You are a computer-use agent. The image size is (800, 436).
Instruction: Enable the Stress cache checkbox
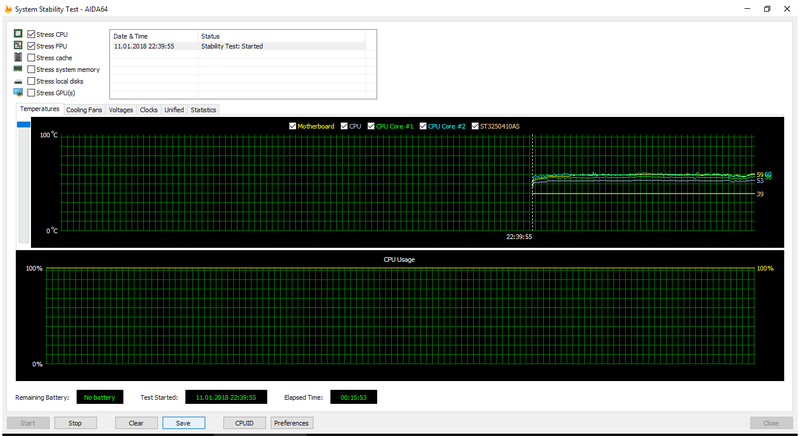pyautogui.click(x=31, y=58)
